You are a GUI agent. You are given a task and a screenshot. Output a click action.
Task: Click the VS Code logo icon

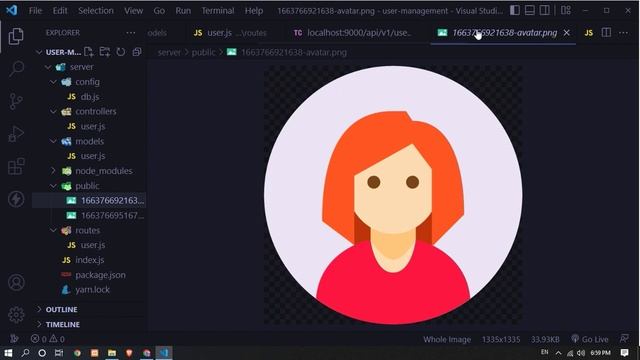[x=11, y=10]
